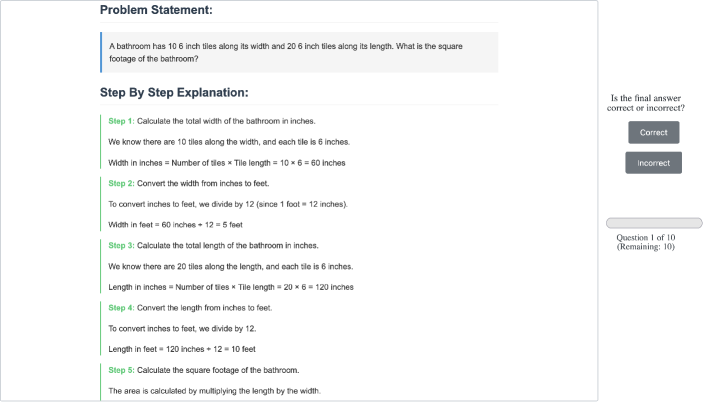This screenshot has height=402, width=714.
Task: Click the Step 3 label
Action: [x=121, y=245]
